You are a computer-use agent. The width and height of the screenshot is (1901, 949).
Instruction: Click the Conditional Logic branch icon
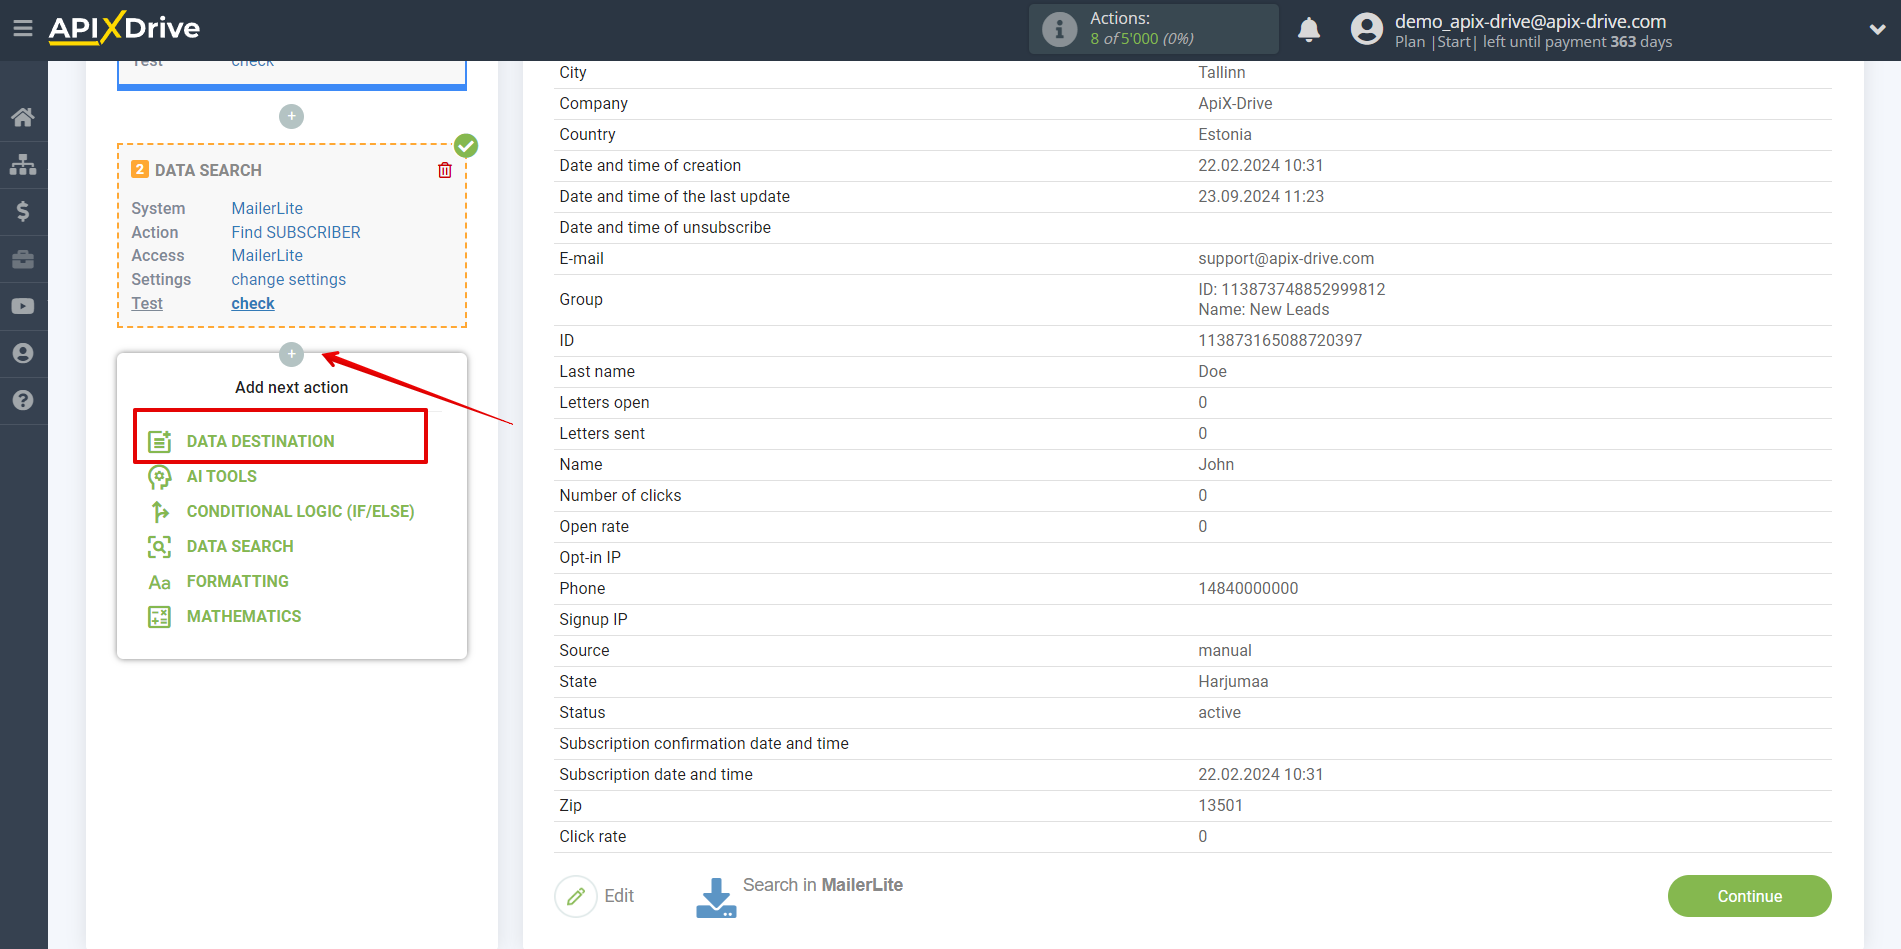(160, 512)
